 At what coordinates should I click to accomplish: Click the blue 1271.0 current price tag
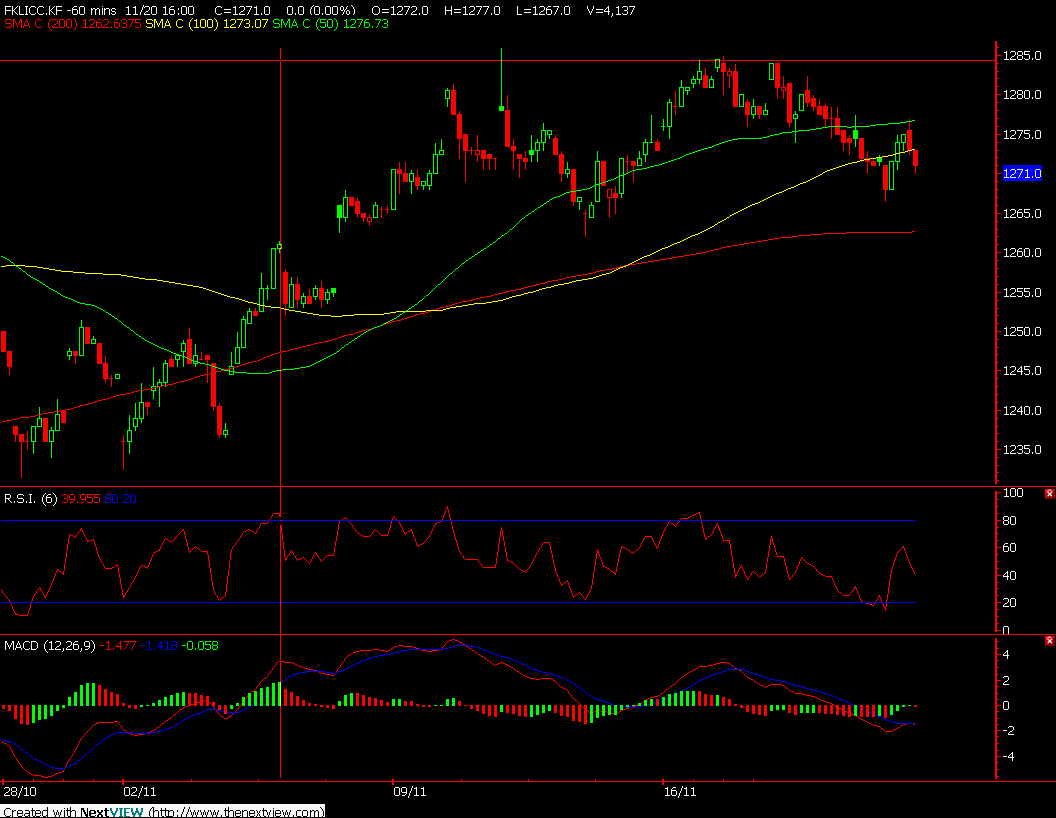[1022, 174]
